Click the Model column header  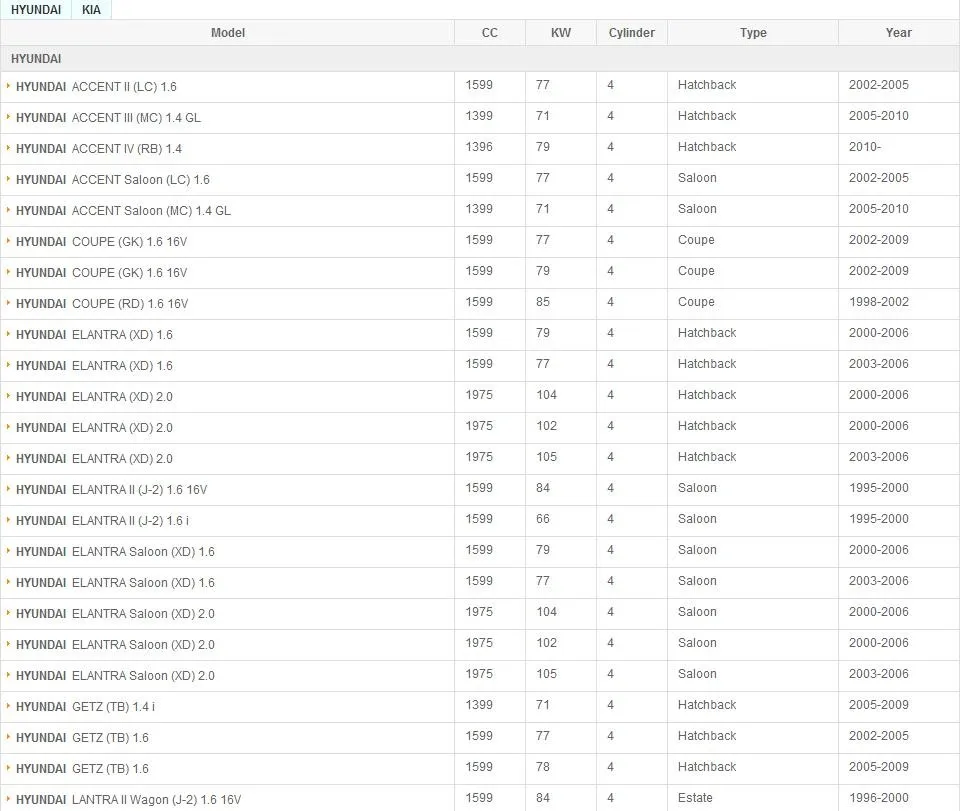click(x=228, y=33)
